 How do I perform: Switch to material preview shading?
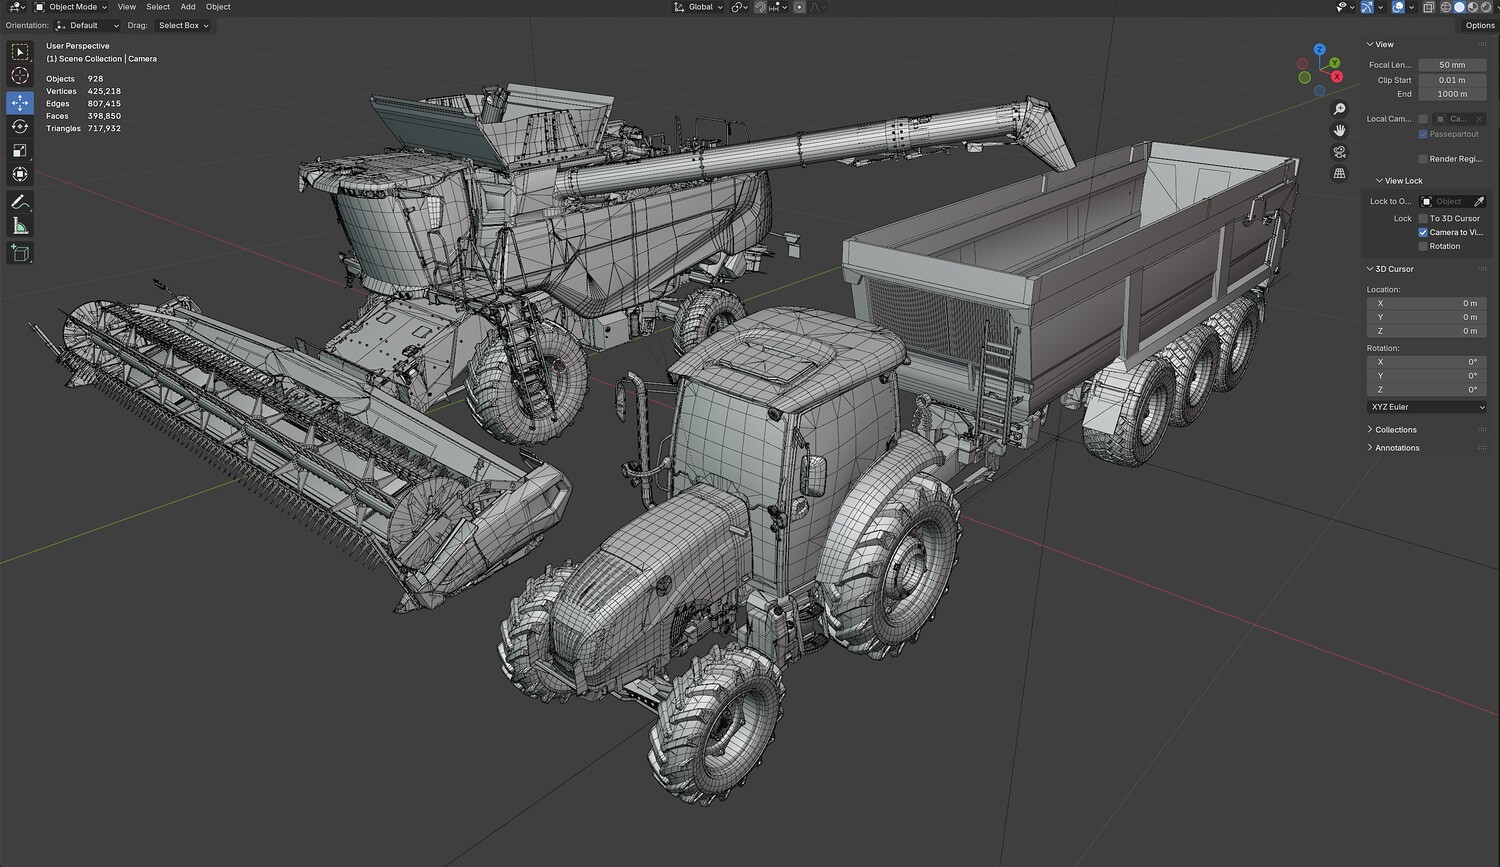click(x=1472, y=7)
